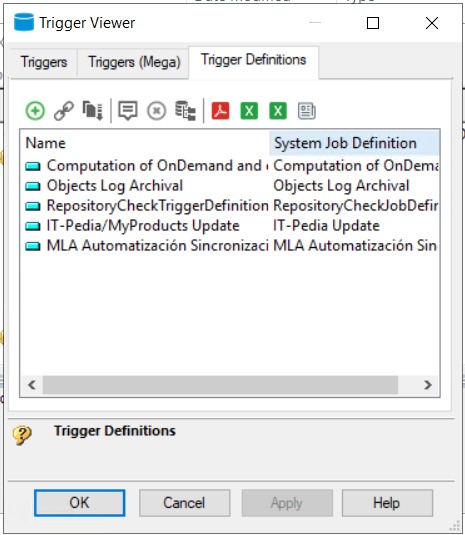Viewport: 465px width, 535px height.
Task: Sort by System Job Definition column header
Action: pos(354,143)
